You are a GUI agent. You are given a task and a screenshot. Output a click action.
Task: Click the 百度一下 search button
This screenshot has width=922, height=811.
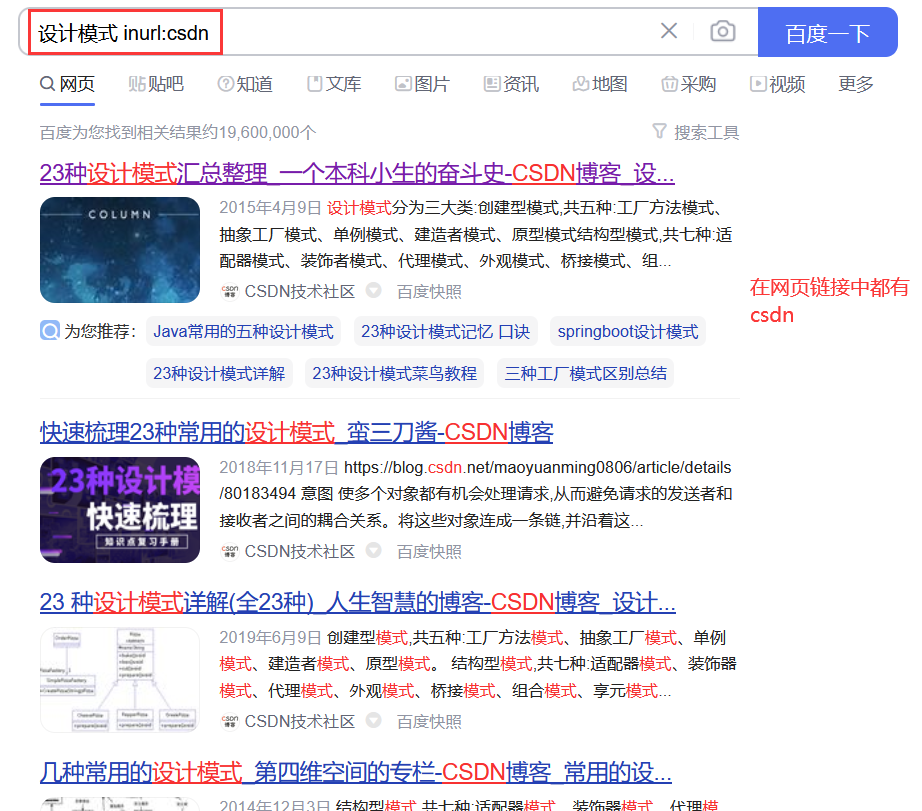(x=827, y=32)
